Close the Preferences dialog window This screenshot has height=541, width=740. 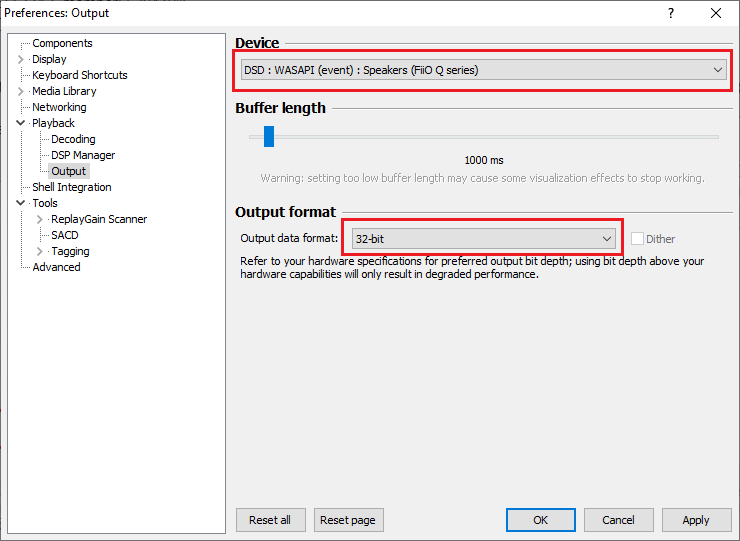pos(716,13)
